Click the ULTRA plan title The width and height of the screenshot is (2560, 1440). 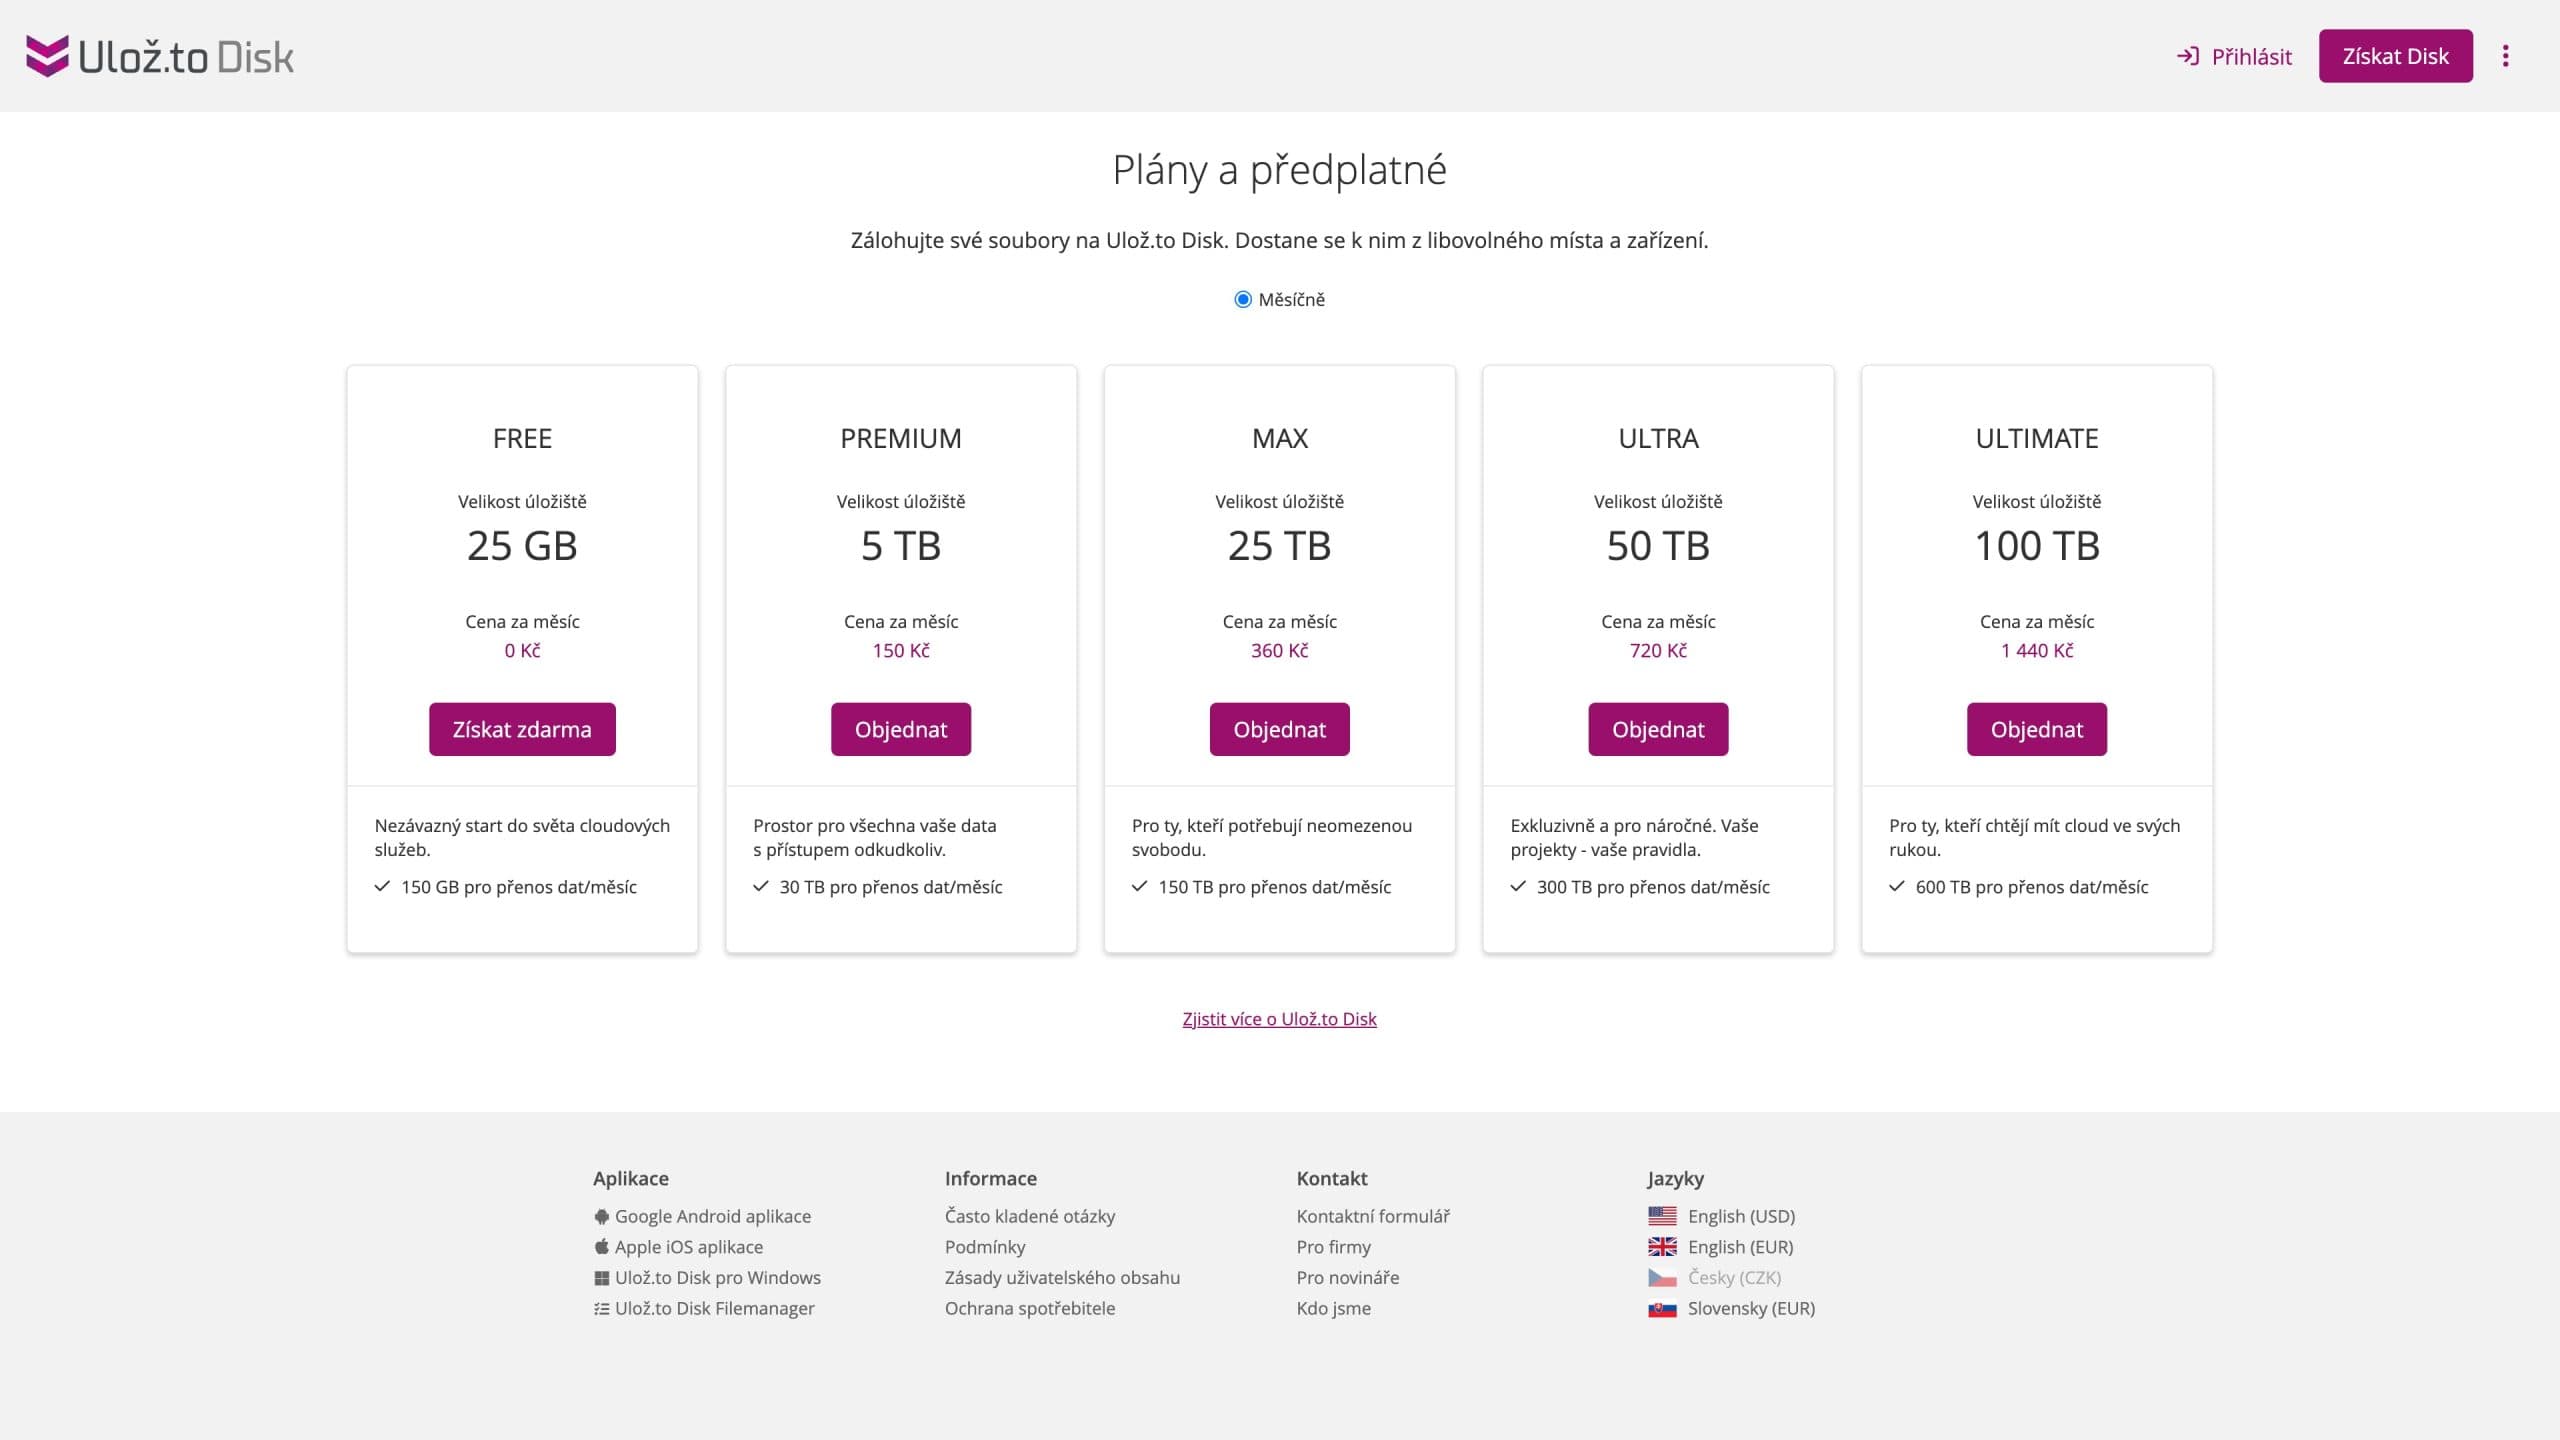click(1658, 438)
